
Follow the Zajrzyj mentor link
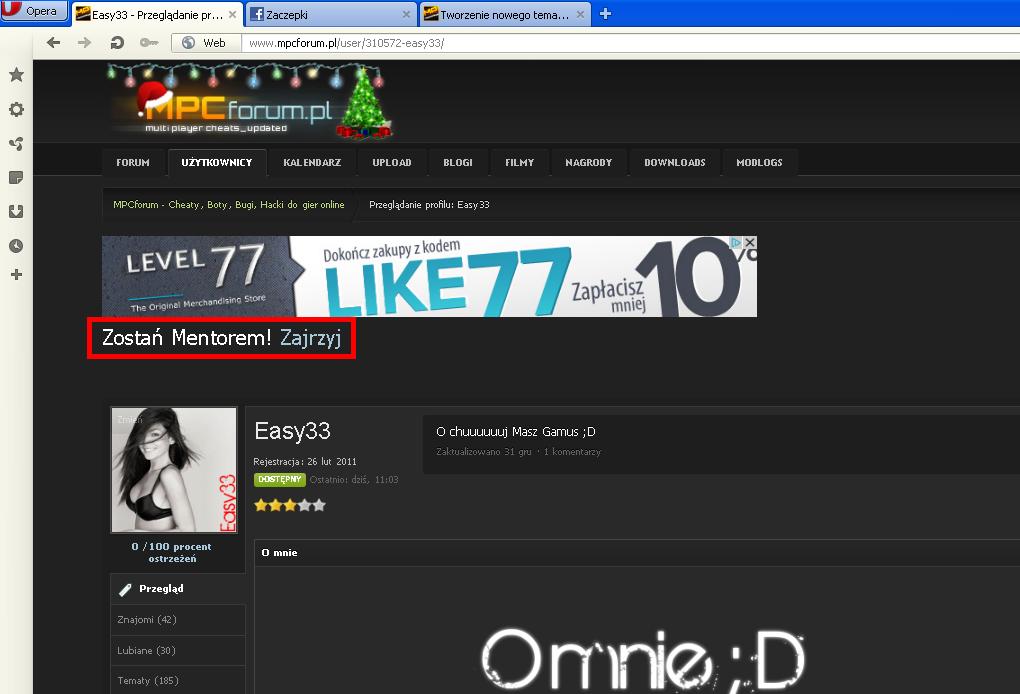click(310, 338)
